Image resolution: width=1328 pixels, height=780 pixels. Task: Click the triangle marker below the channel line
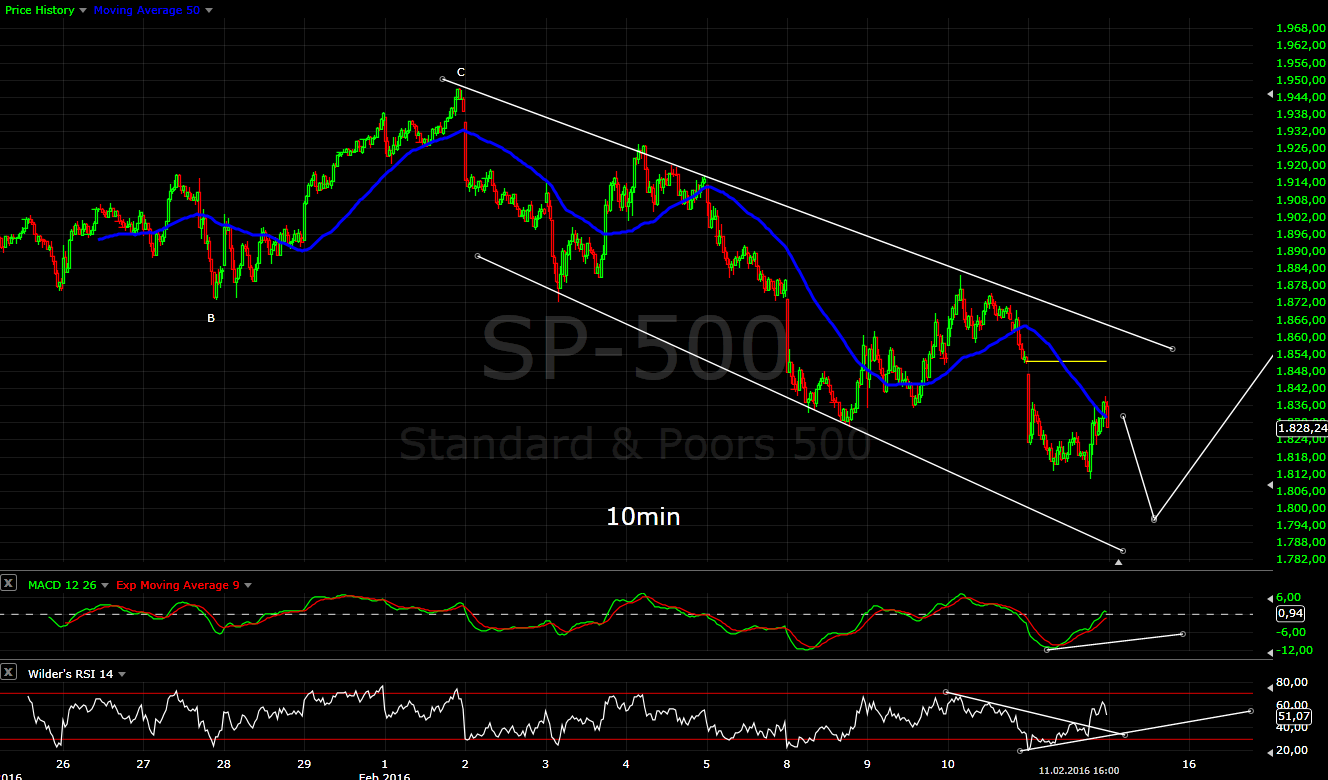[1119, 562]
